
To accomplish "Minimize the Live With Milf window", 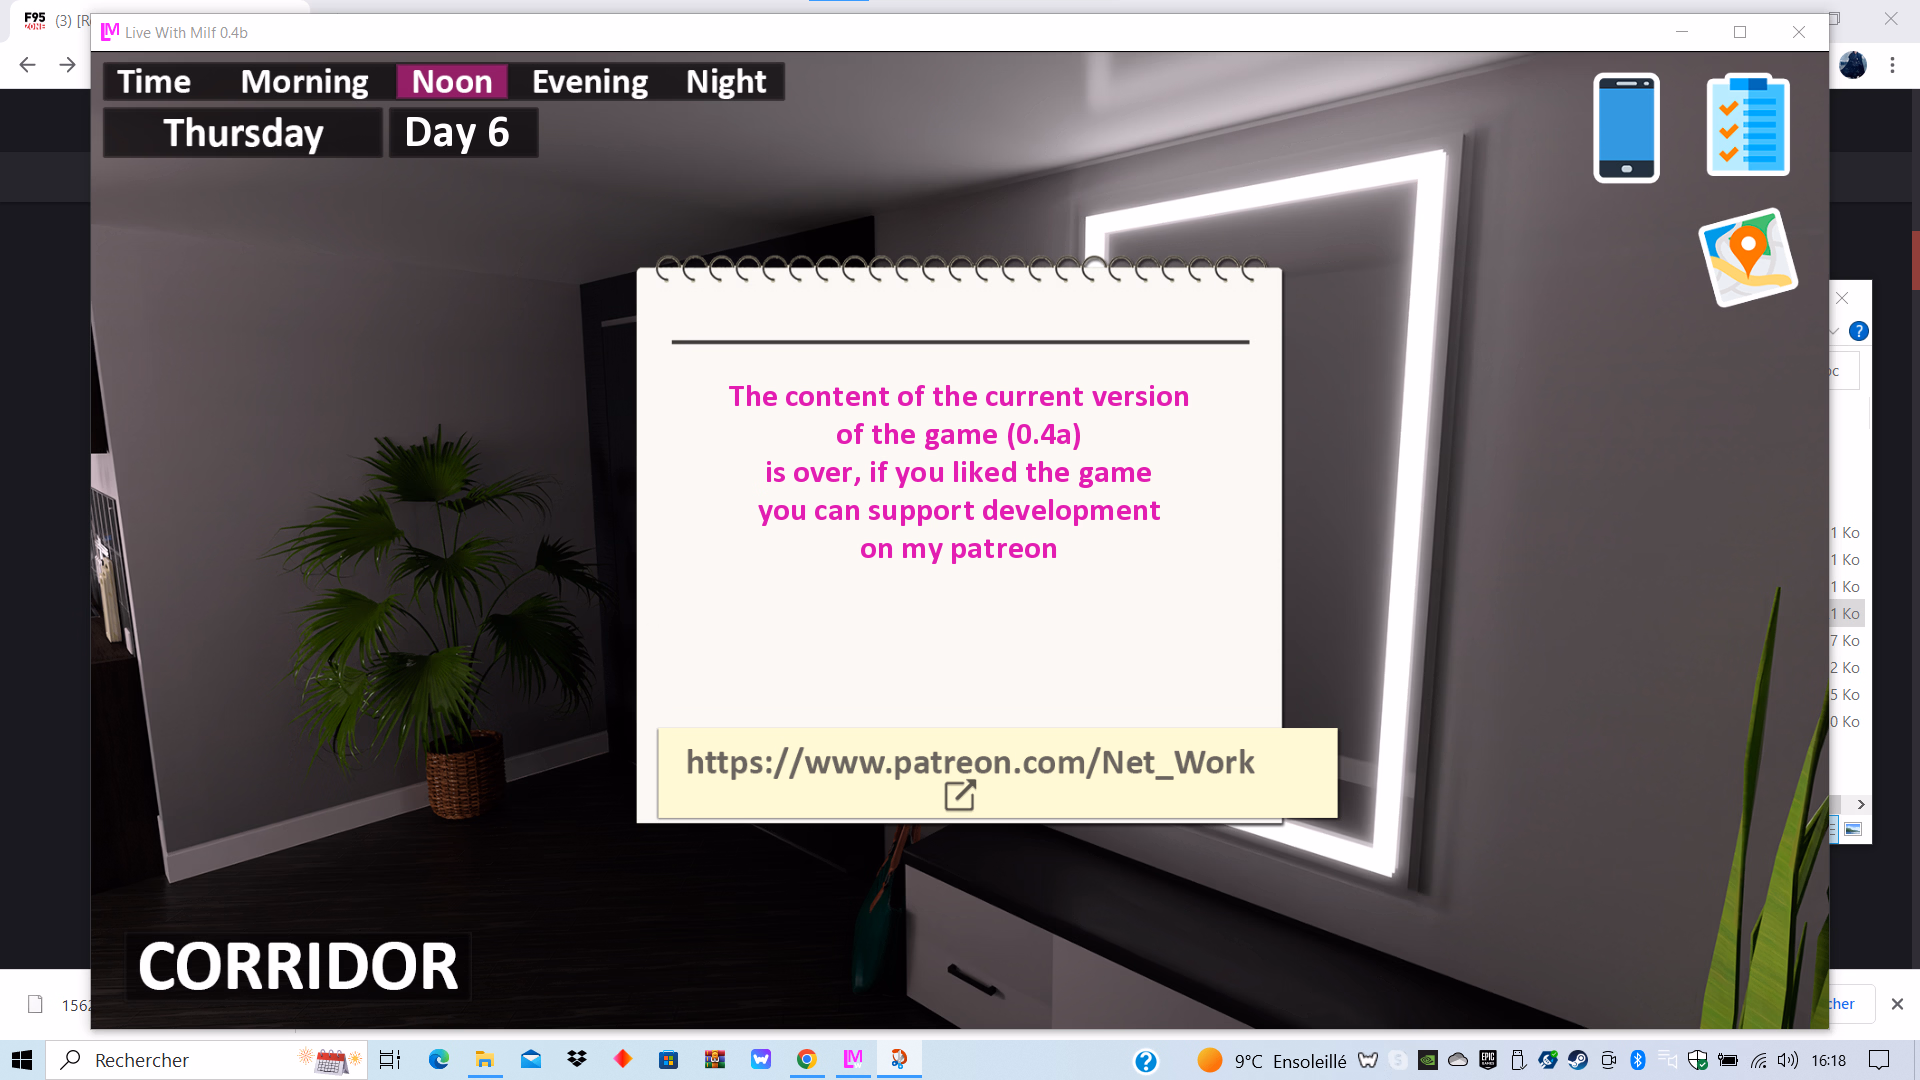I will (1682, 32).
